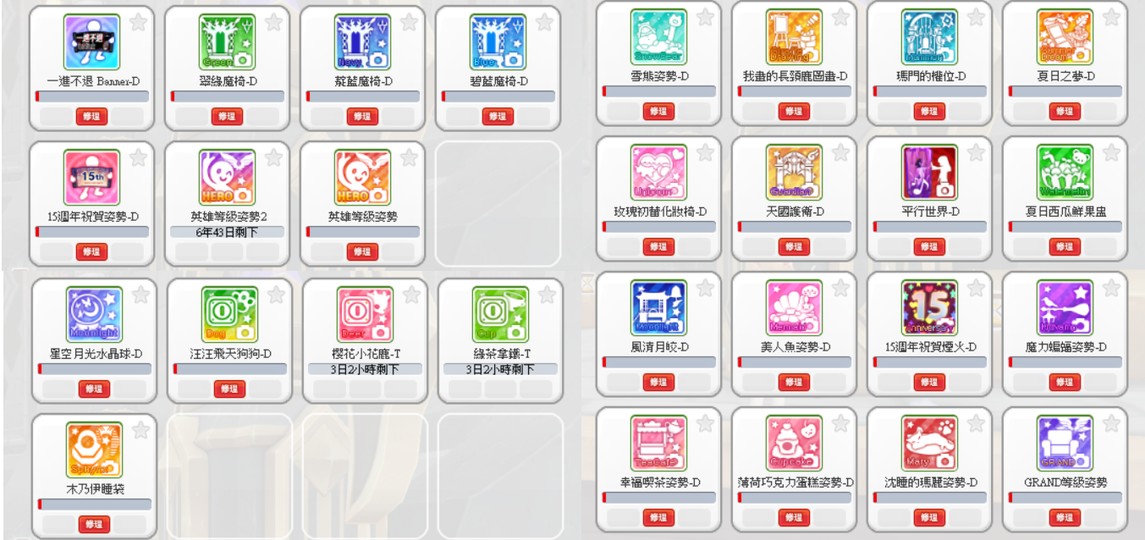
Task: Click 修理 button under 碧藍魔椅-D
Action: [x=498, y=116]
